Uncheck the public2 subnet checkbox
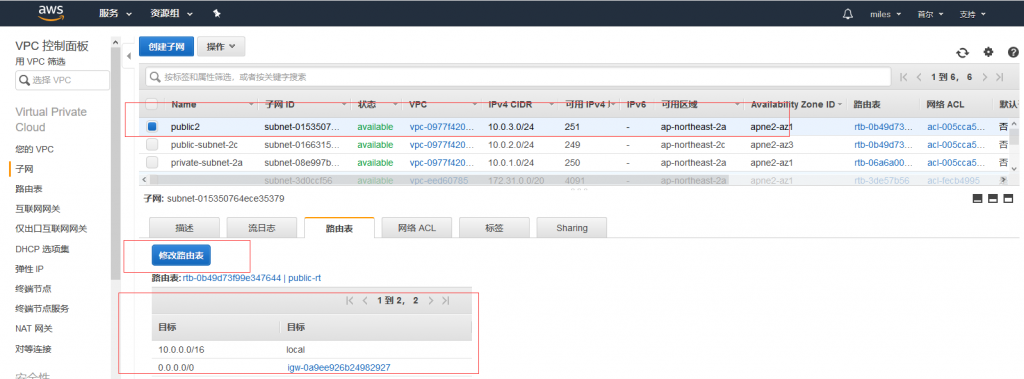The image size is (1024, 379). [152, 126]
